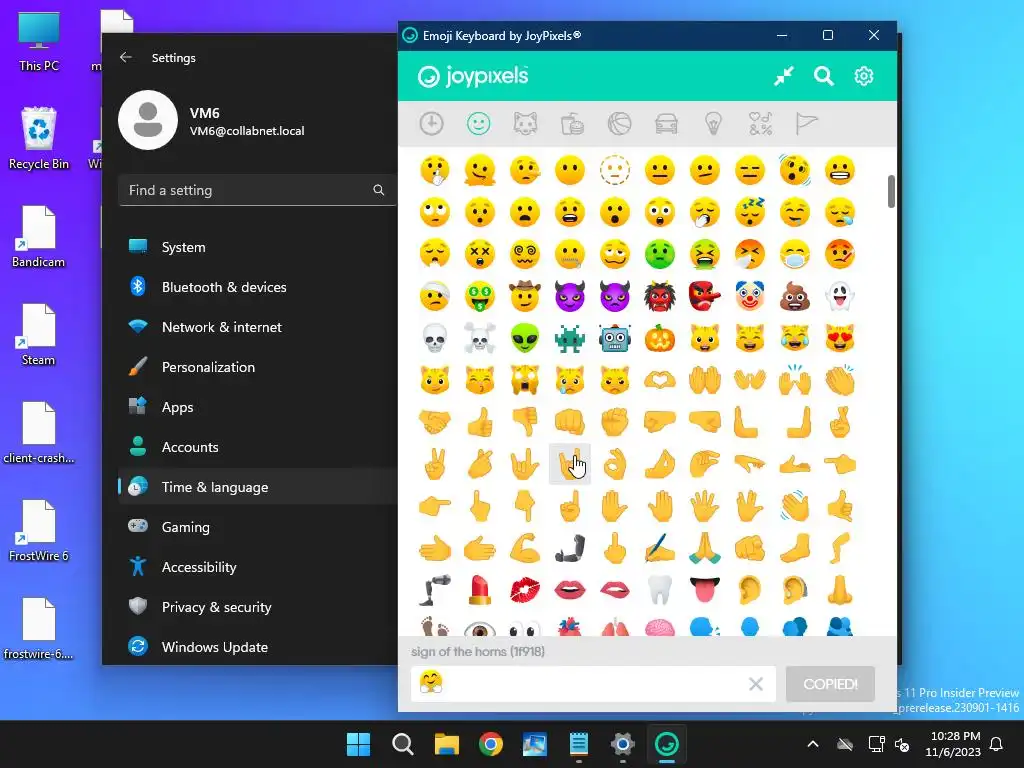
Task: Open JoyPixels settings gear
Action: coord(863,76)
